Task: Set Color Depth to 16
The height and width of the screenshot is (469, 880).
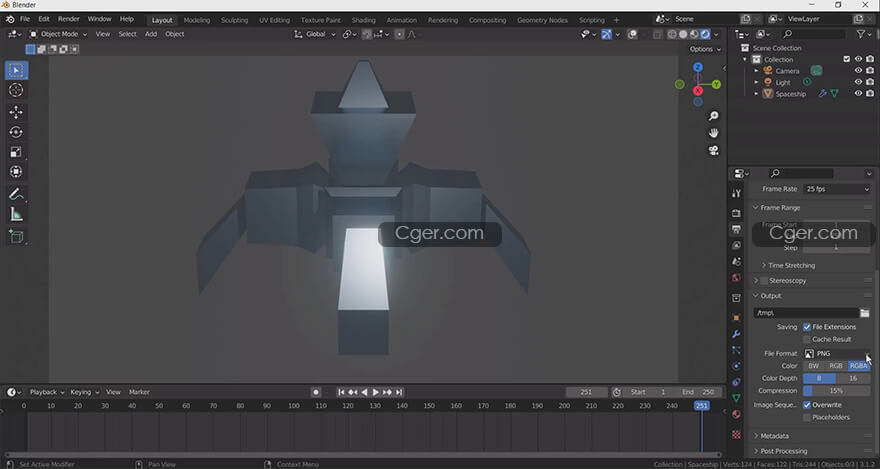Action: (853, 378)
